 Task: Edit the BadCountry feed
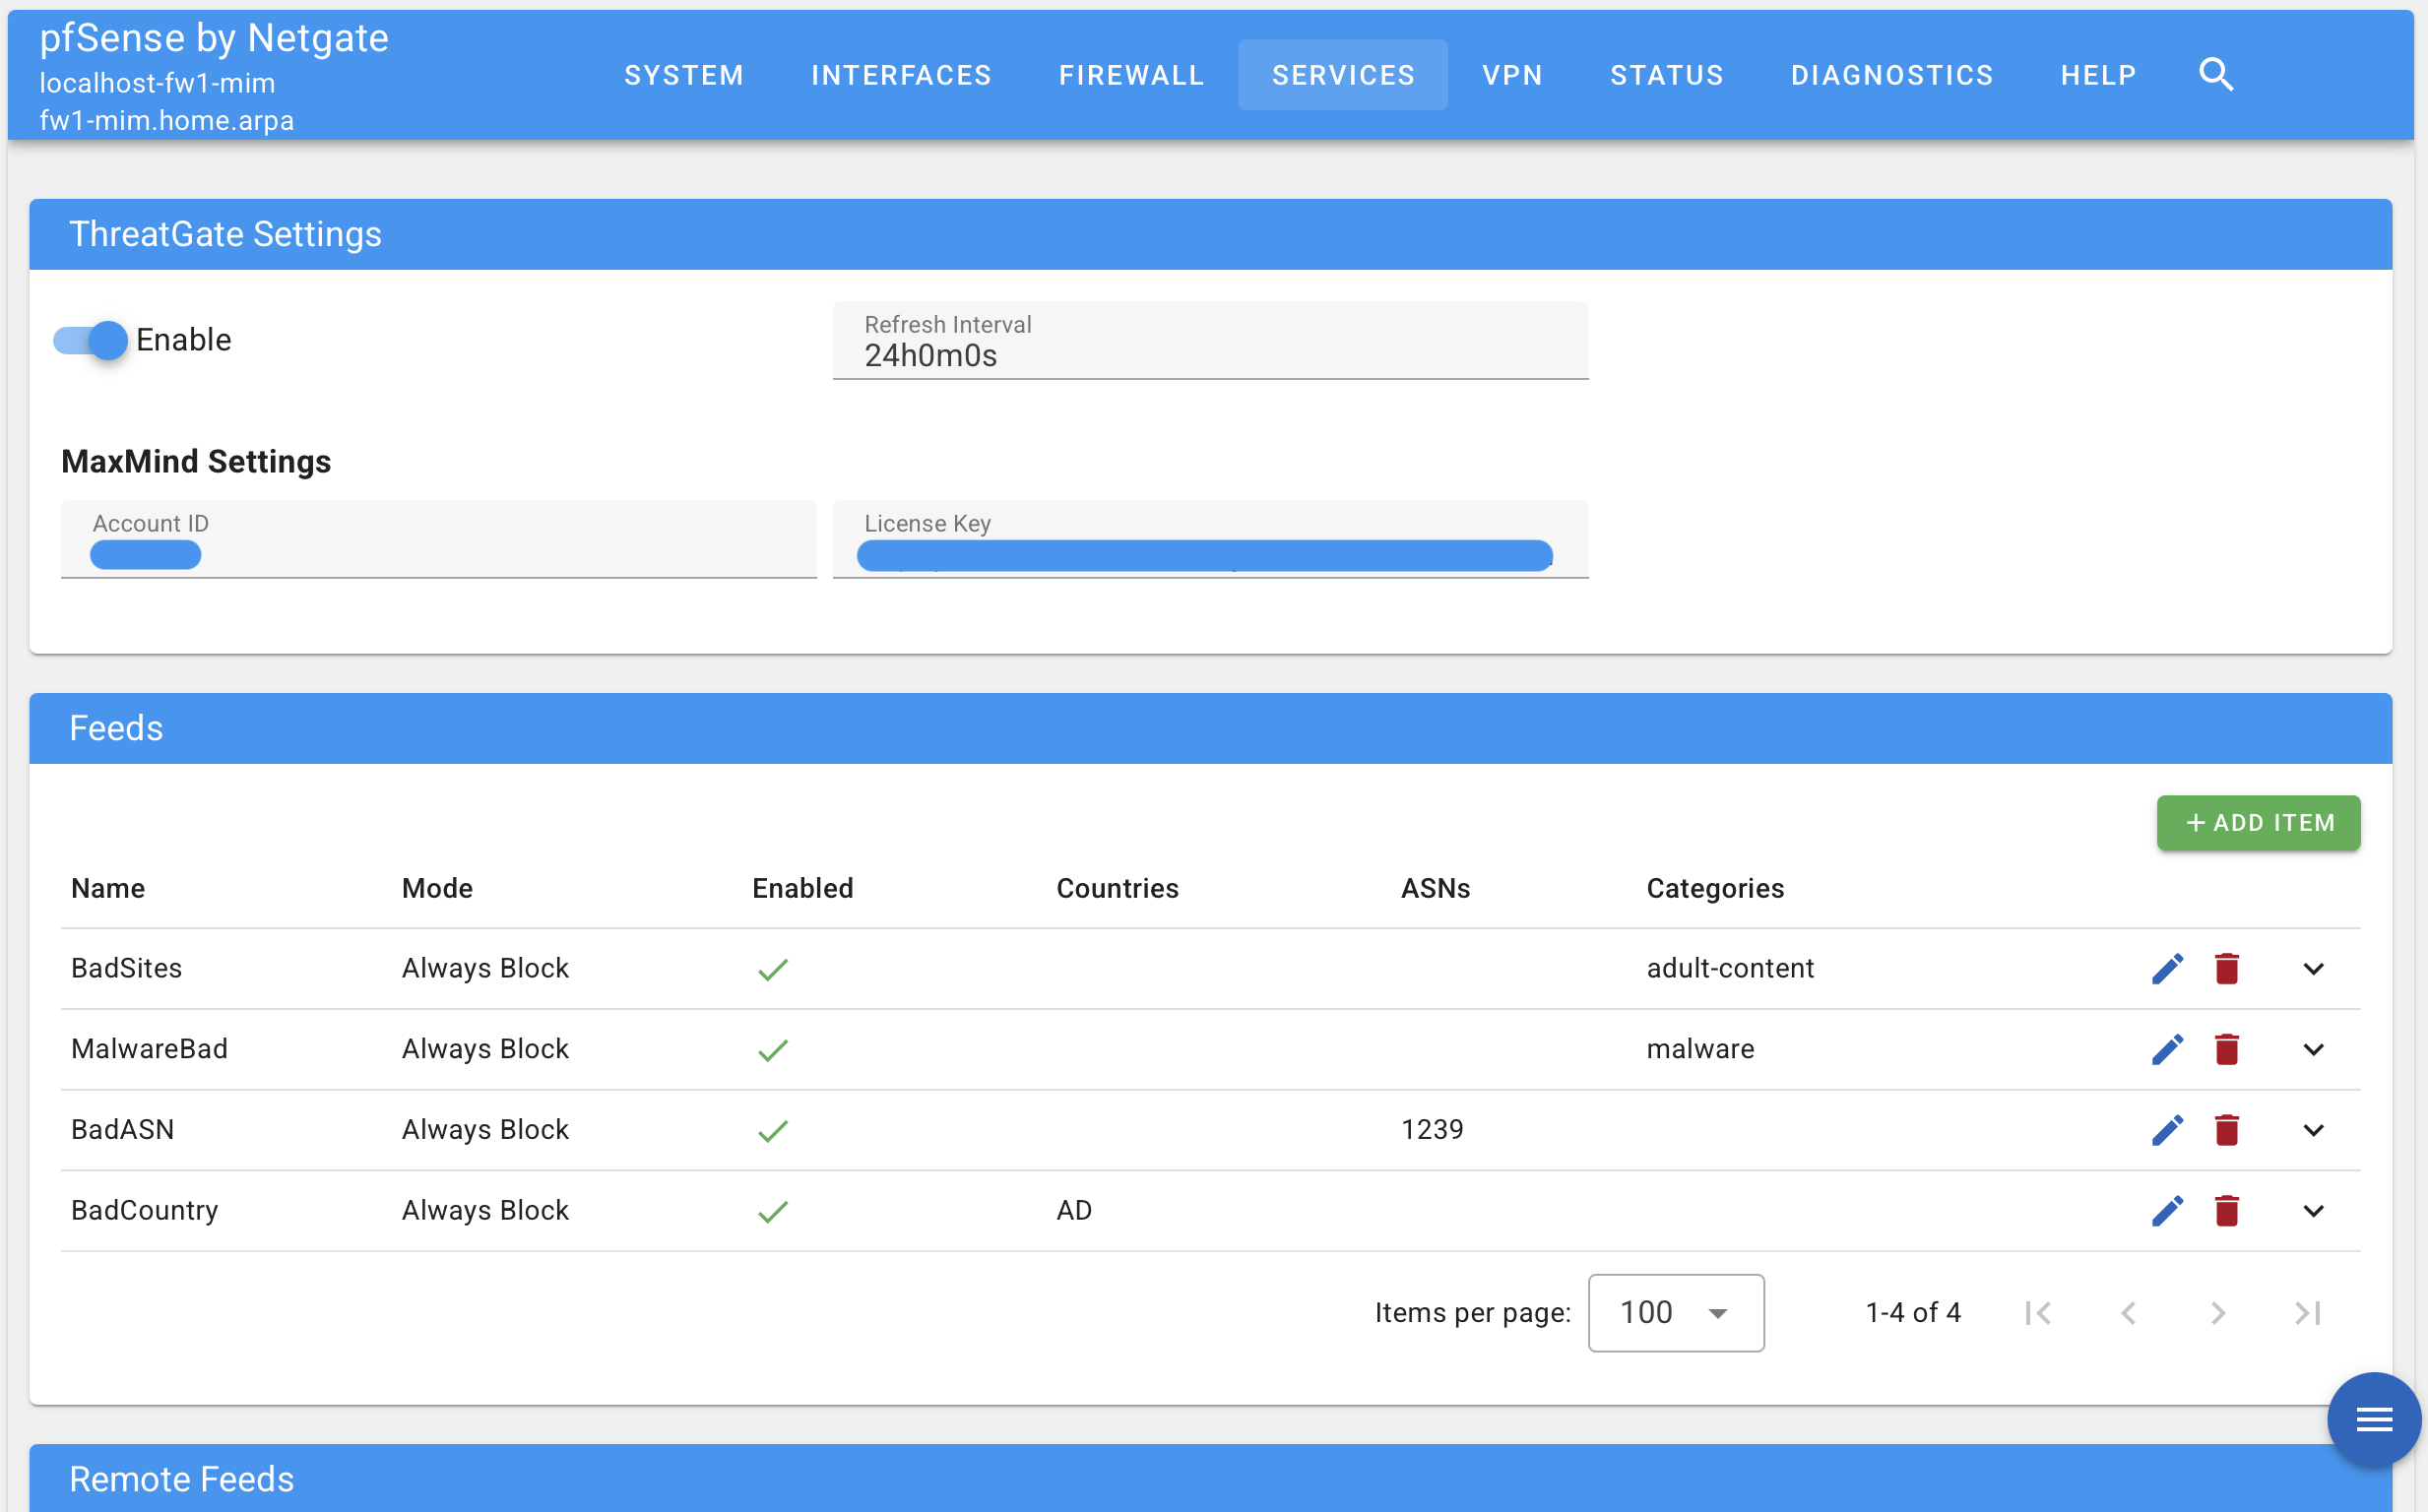[x=2167, y=1211]
